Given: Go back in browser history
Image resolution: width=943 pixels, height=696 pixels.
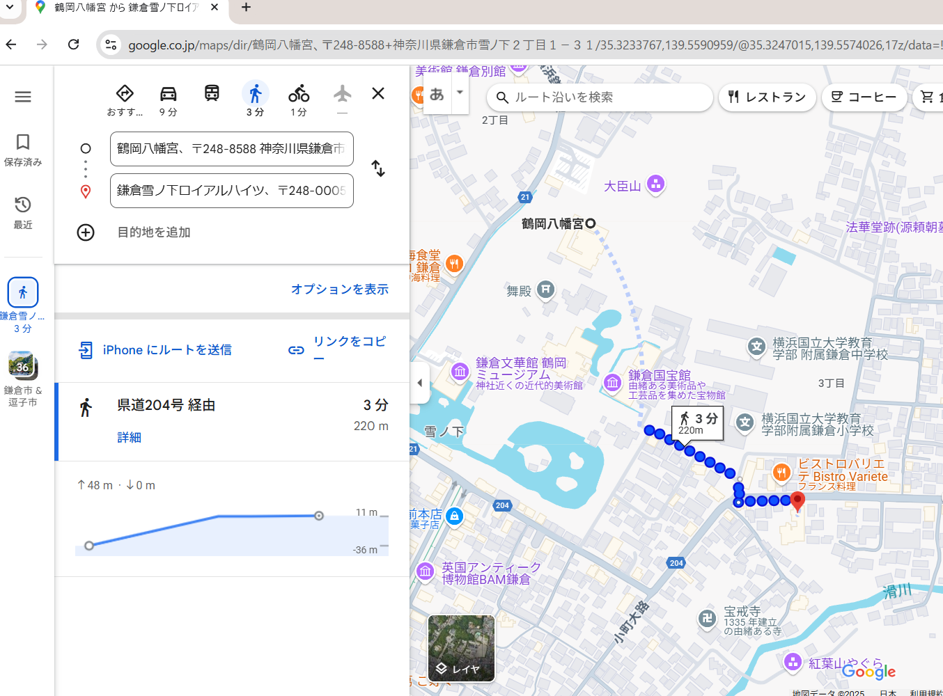Looking at the screenshot, I should [11, 45].
